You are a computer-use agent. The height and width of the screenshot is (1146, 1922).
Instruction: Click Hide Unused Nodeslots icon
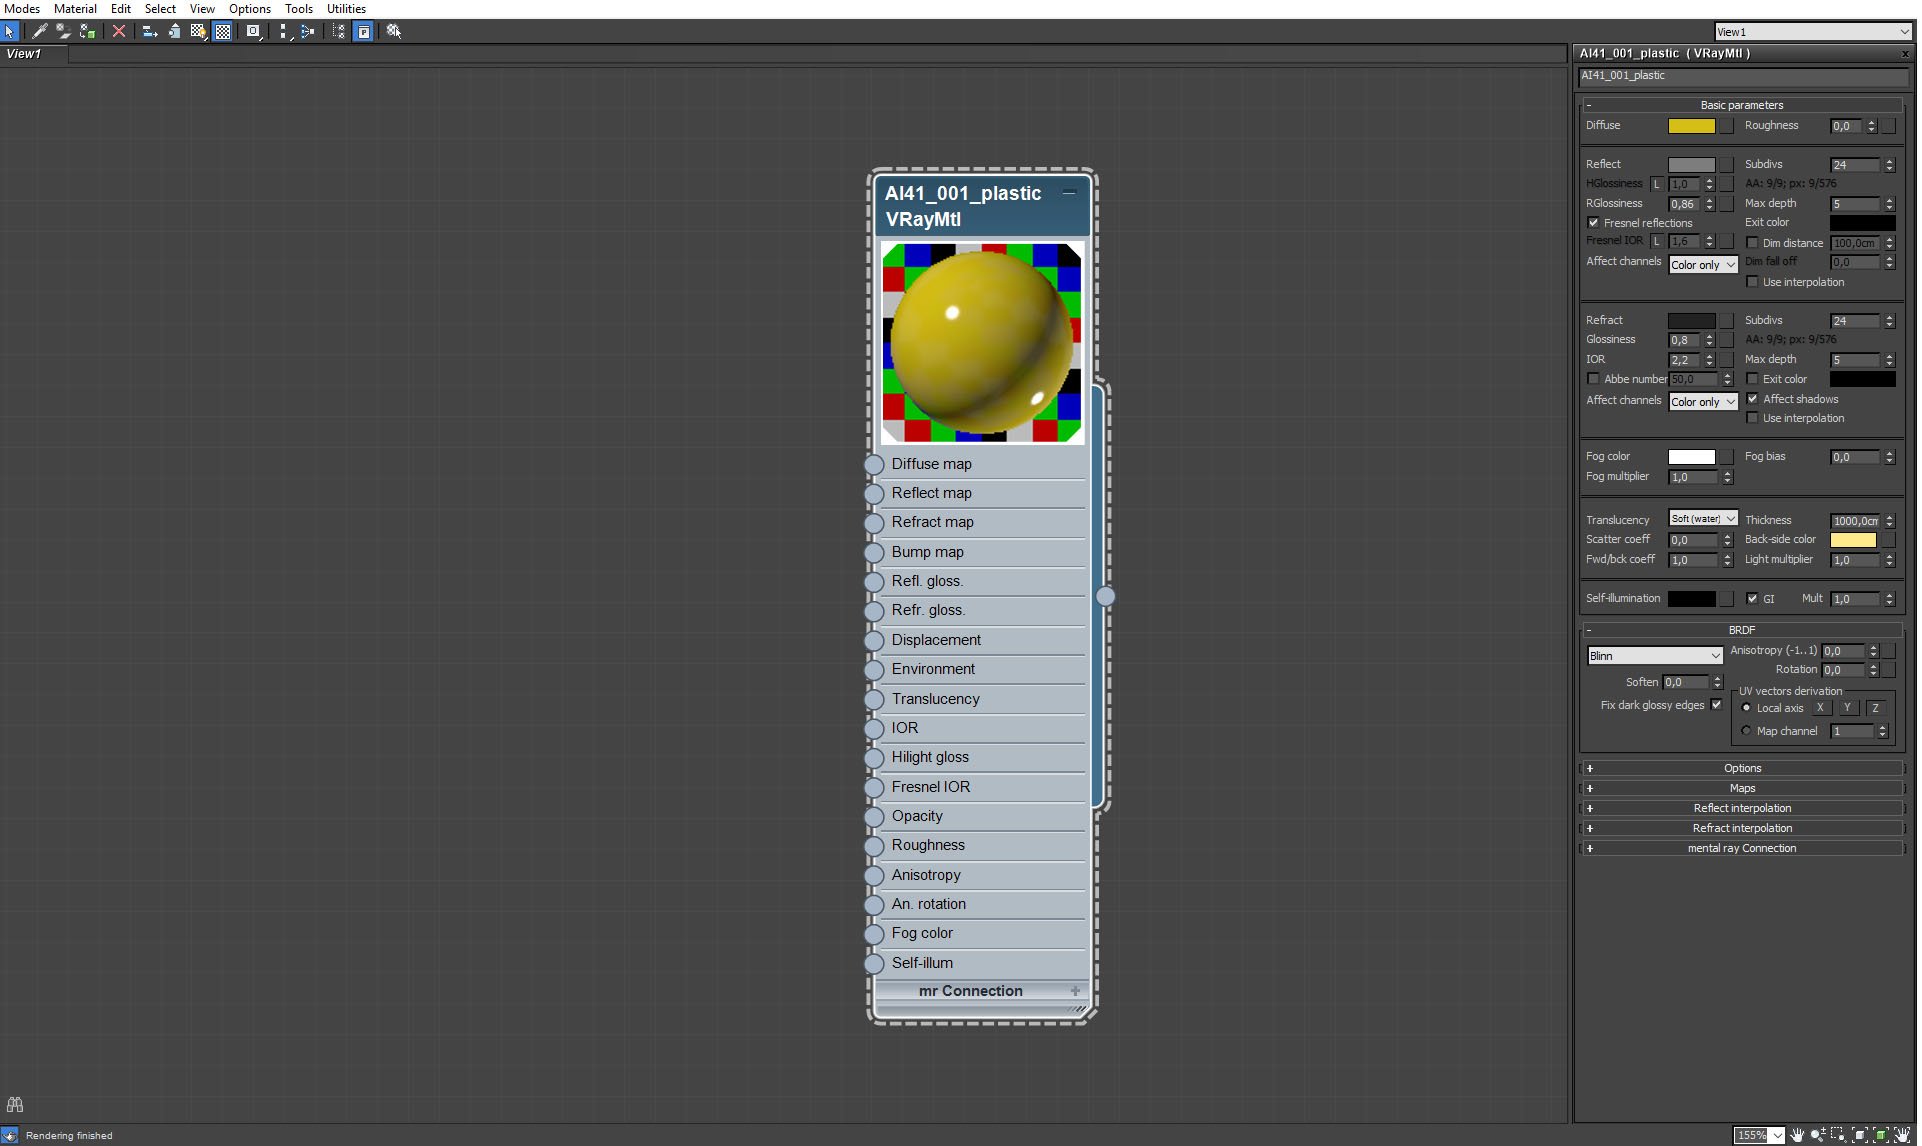pos(174,31)
